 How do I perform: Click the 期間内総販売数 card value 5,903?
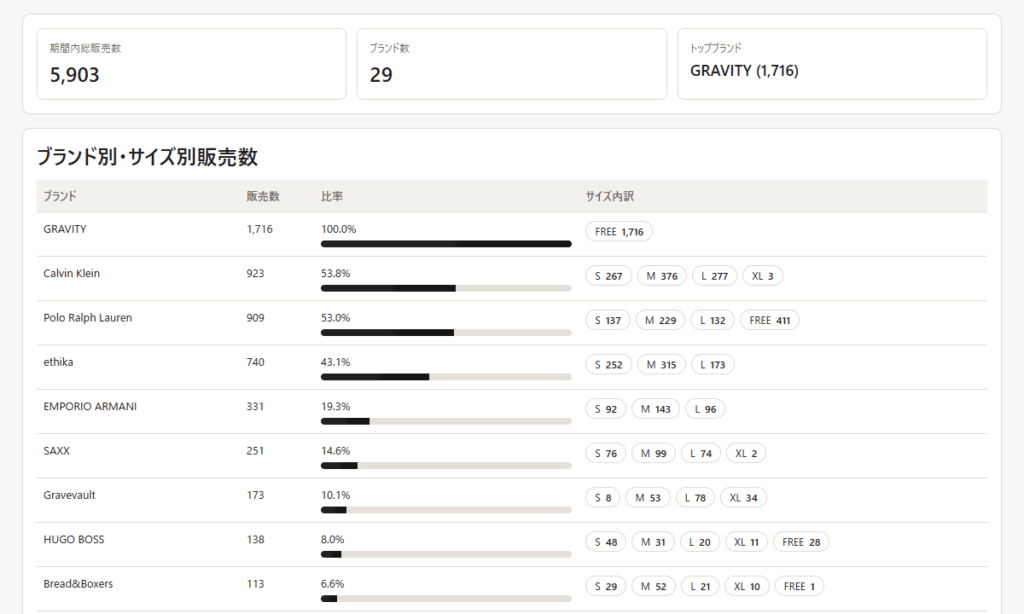74,75
